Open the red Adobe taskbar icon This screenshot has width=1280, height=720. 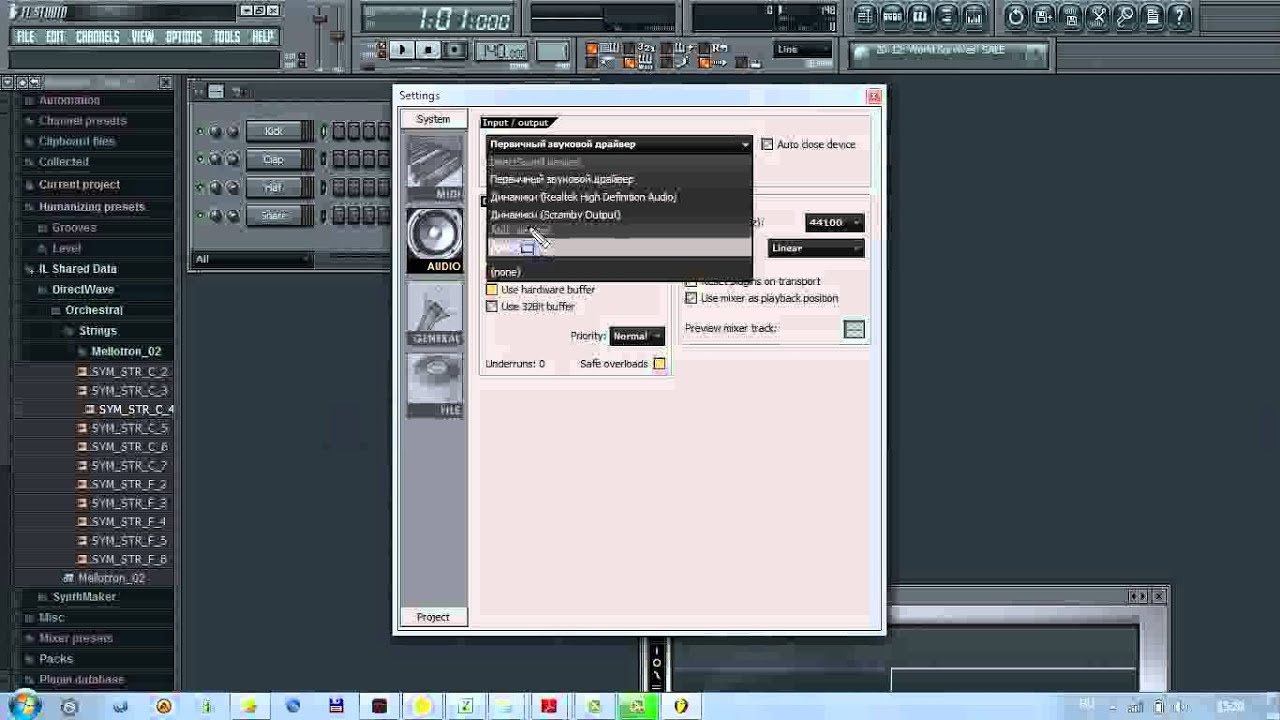549,706
